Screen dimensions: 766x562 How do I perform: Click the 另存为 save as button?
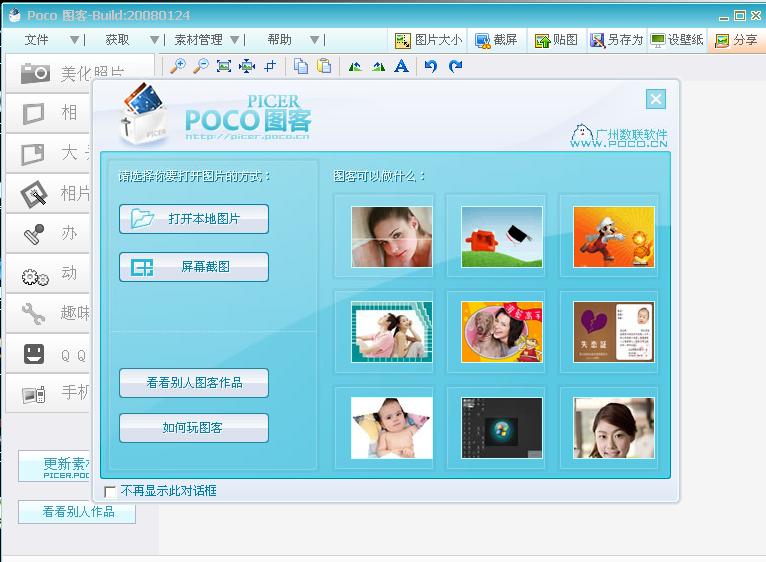tap(616, 40)
